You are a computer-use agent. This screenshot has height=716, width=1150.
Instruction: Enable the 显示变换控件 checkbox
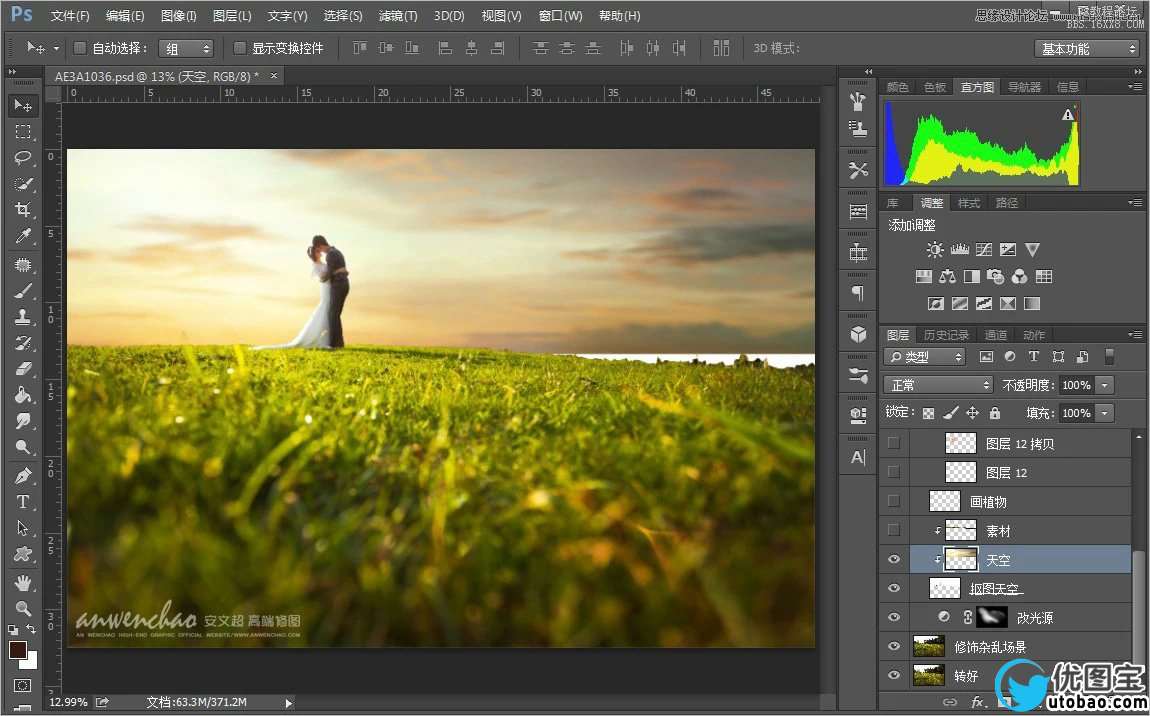(x=239, y=48)
